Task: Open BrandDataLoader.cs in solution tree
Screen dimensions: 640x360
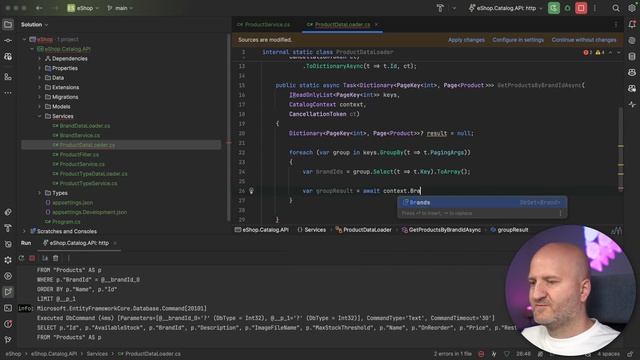Action: pyautogui.click(x=85, y=126)
